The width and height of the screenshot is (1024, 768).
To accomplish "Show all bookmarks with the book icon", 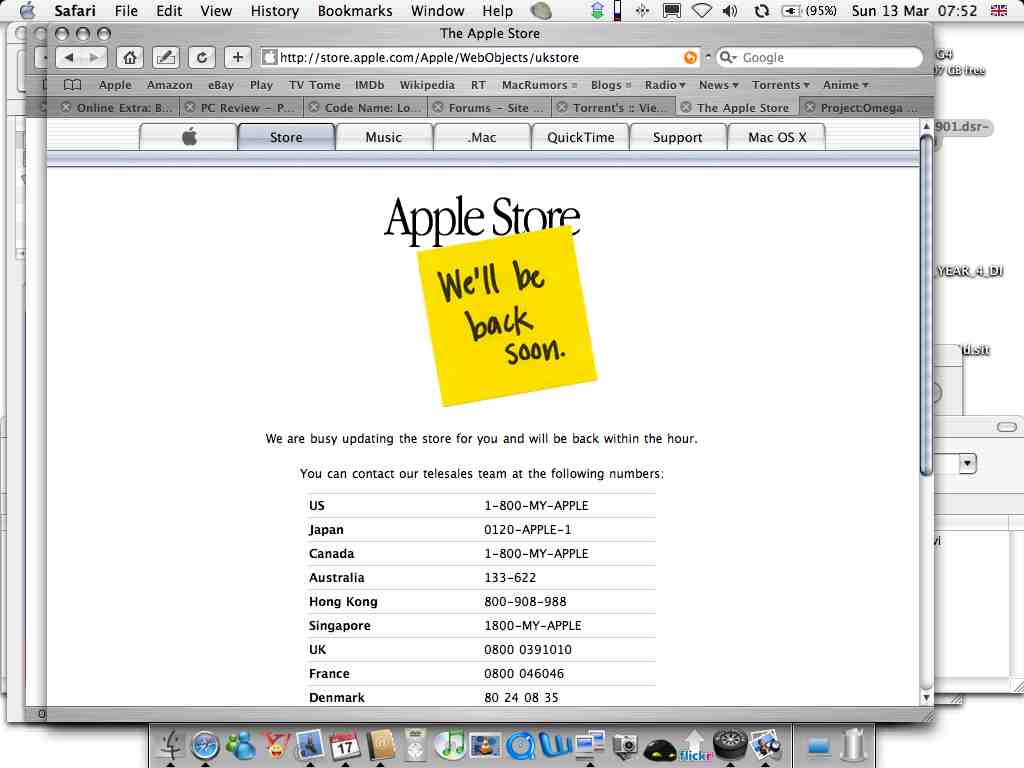I will 72,85.
